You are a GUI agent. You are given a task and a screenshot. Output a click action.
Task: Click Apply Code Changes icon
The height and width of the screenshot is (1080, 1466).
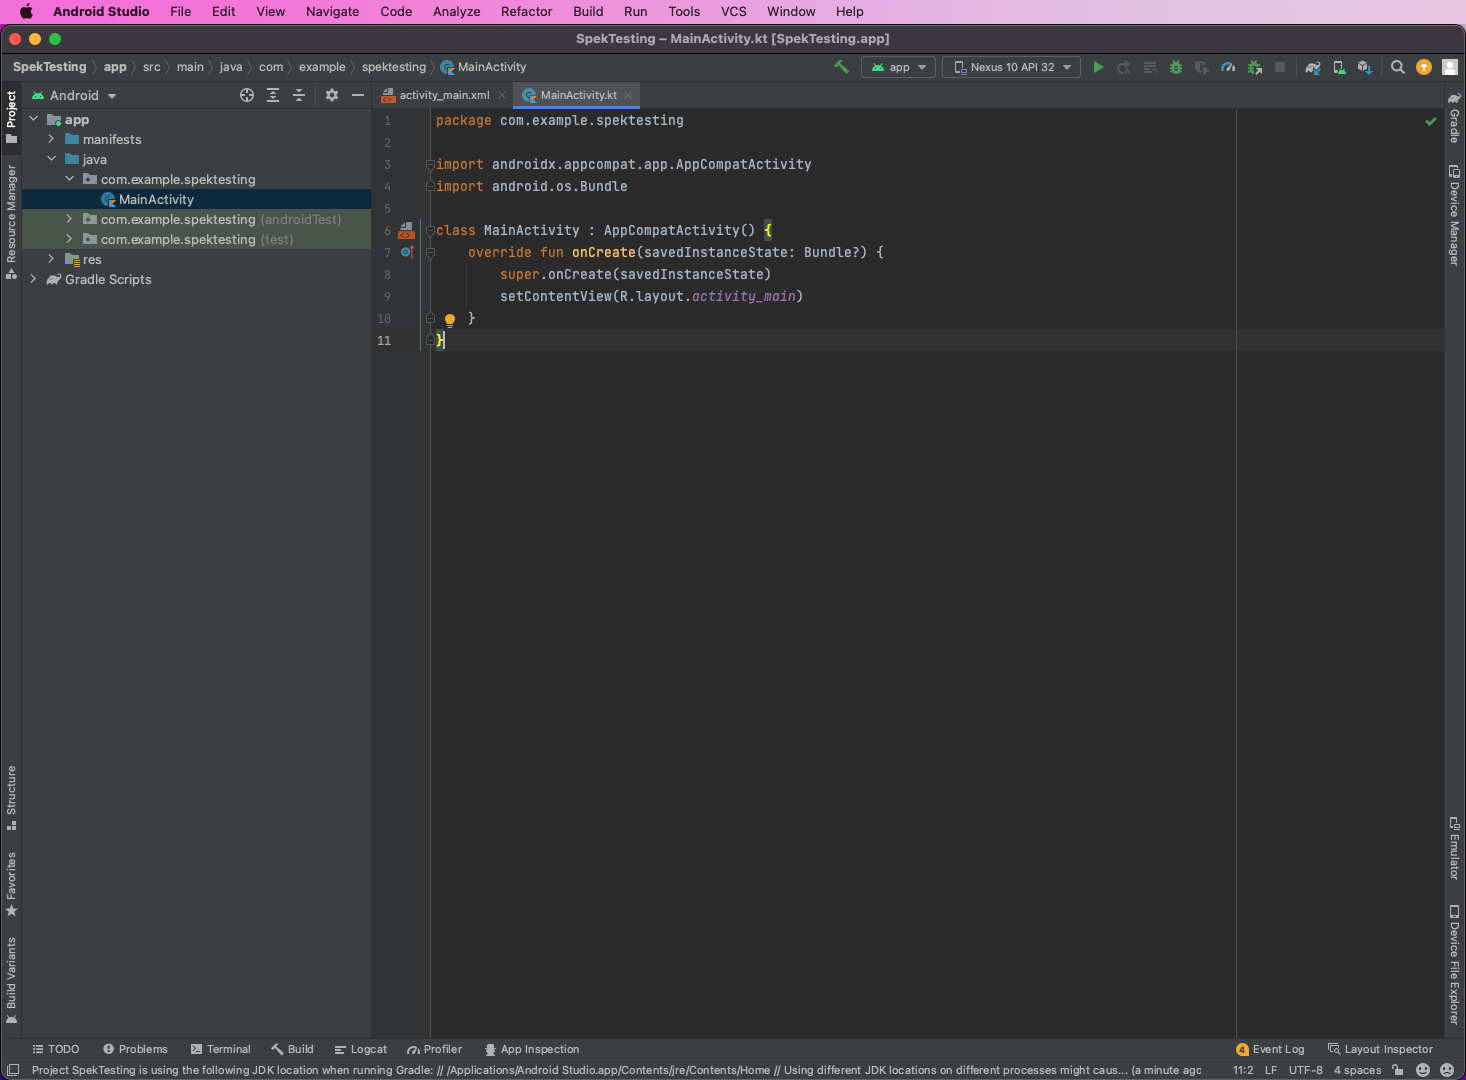point(1150,67)
